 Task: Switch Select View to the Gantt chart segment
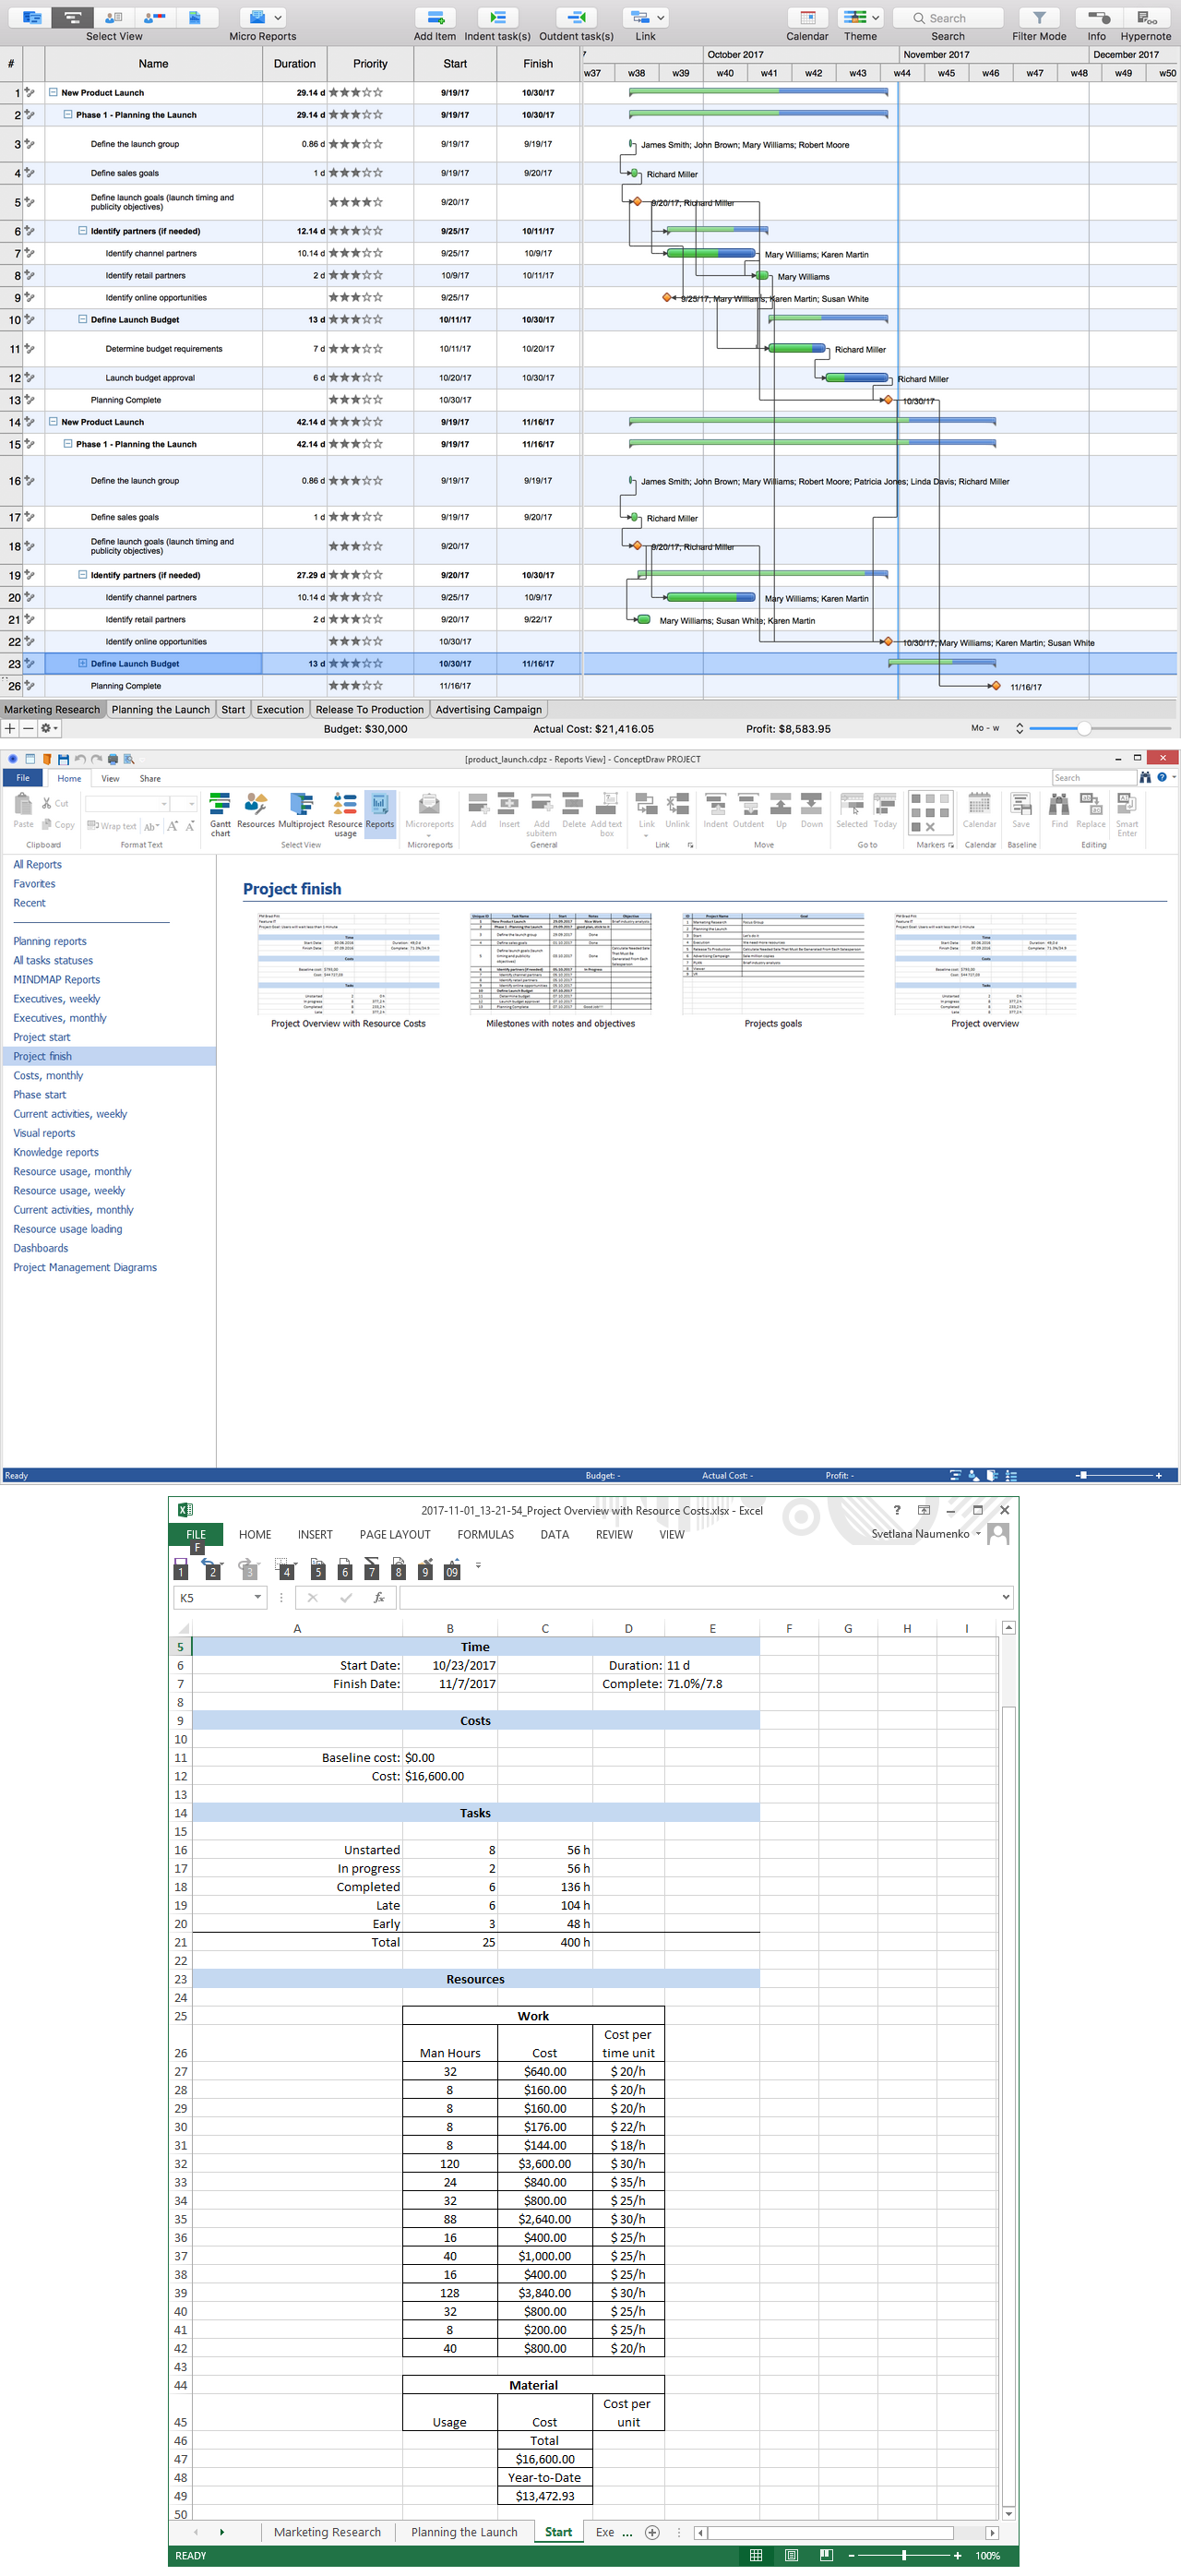pos(73,18)
